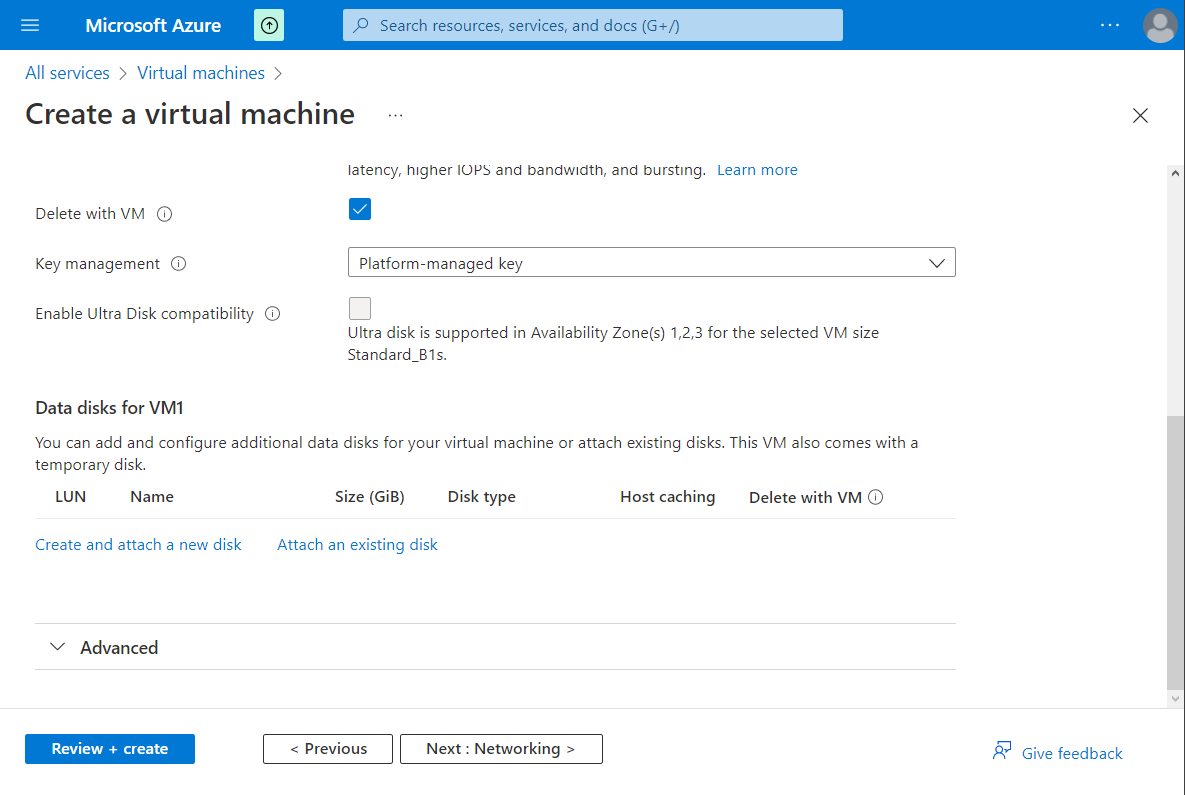Click the Data disks for VM1 heading
This screenshot has width=1185, height=795.
(110, 408)
